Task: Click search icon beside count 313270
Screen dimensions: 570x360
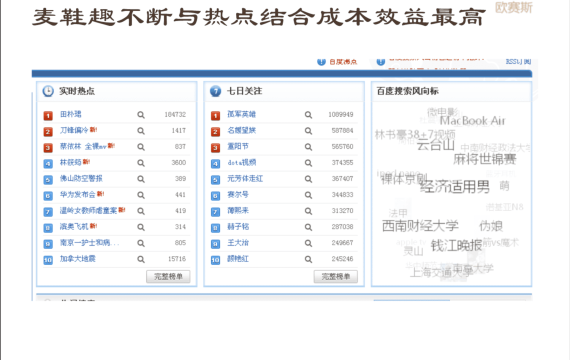Action: coord(308,211)
